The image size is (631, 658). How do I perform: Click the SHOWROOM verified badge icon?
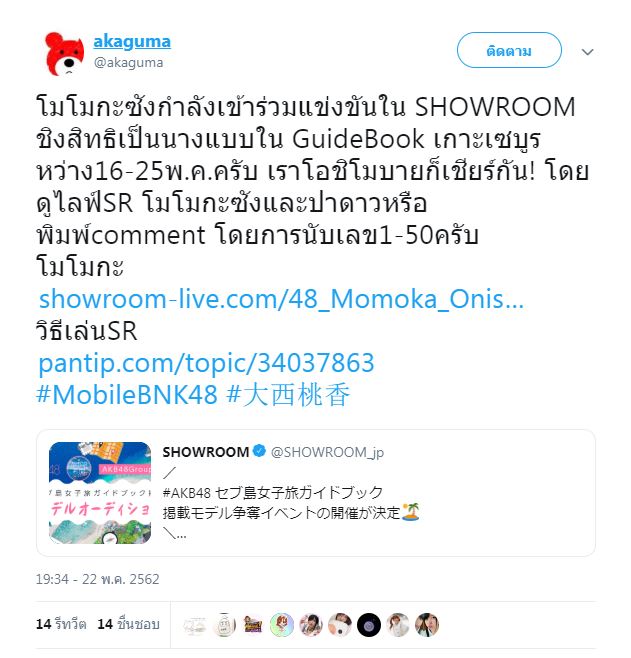click(x=259, y=452)
